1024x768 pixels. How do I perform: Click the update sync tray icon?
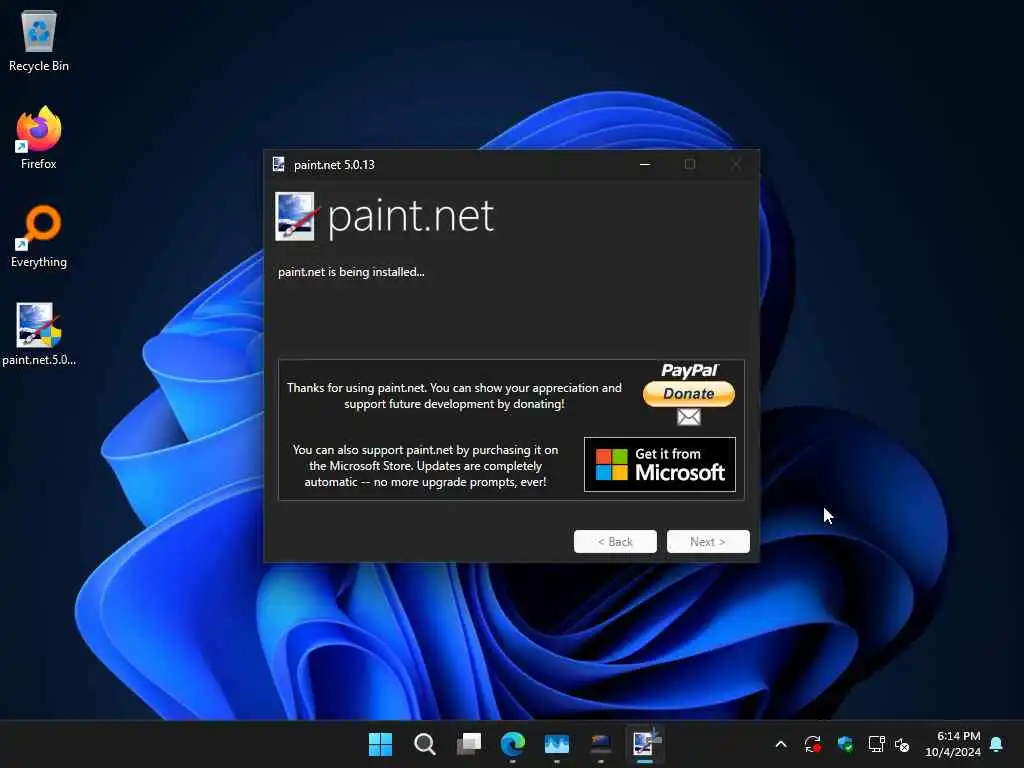pos(812,744)
